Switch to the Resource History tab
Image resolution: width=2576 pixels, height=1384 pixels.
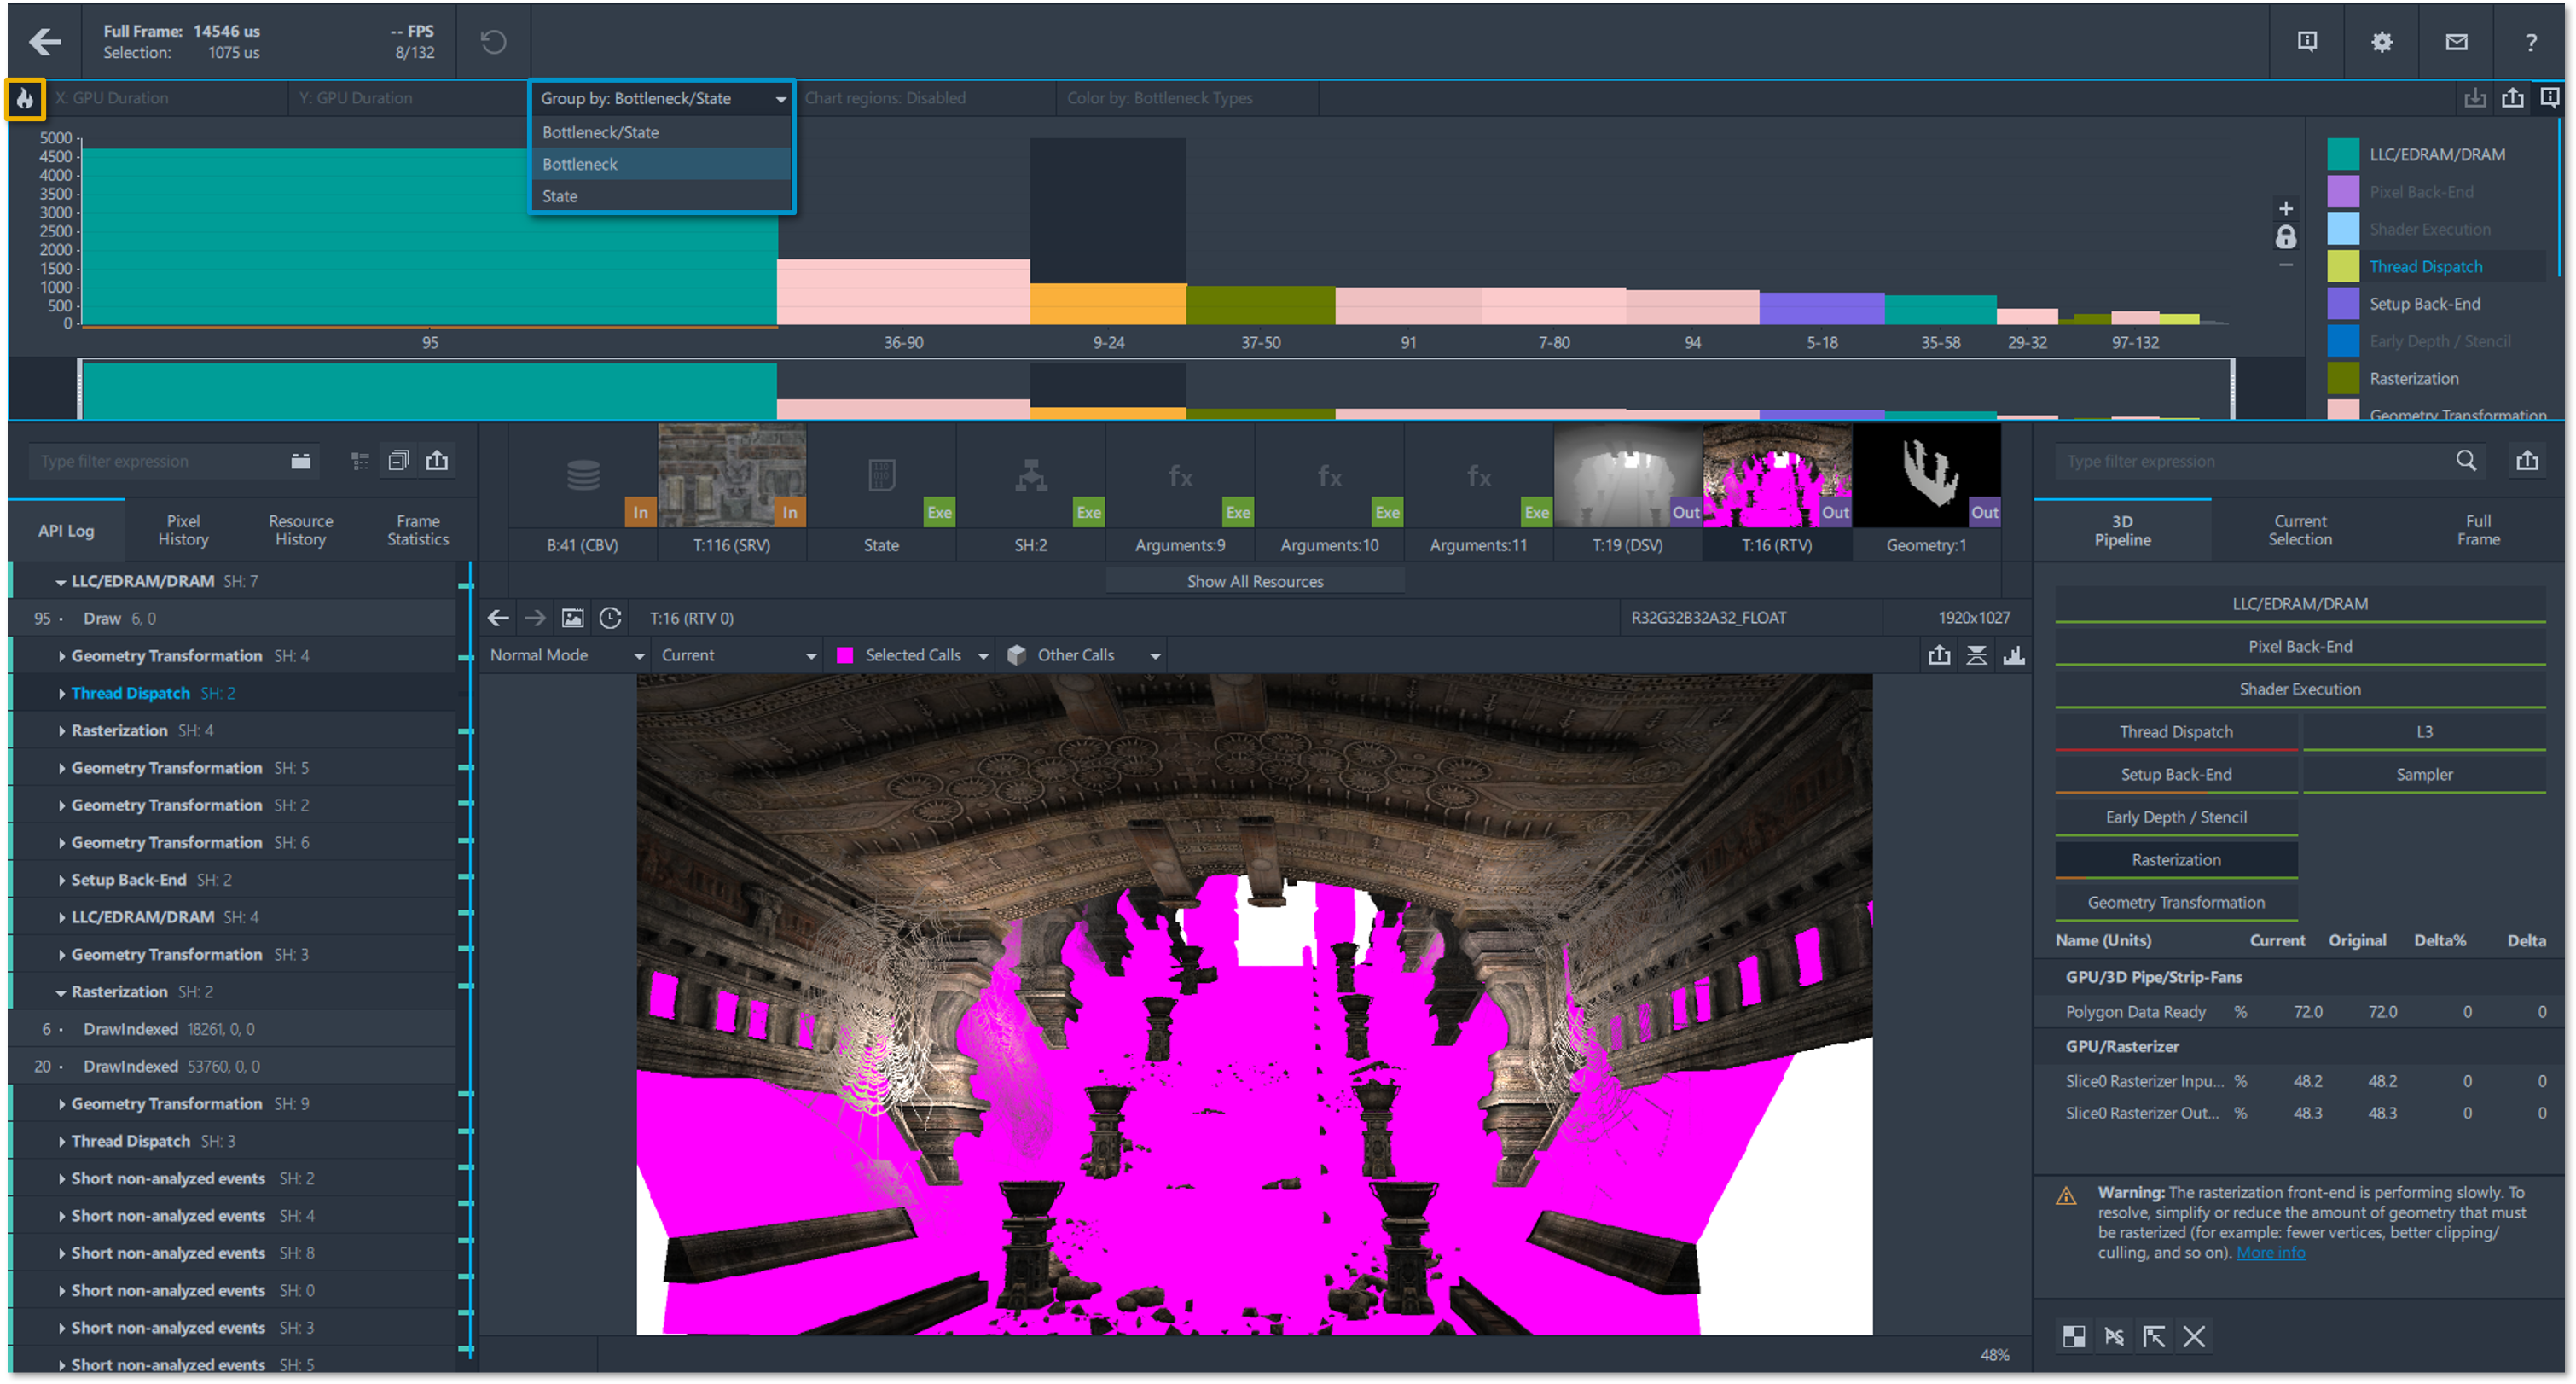pos(300,530)
